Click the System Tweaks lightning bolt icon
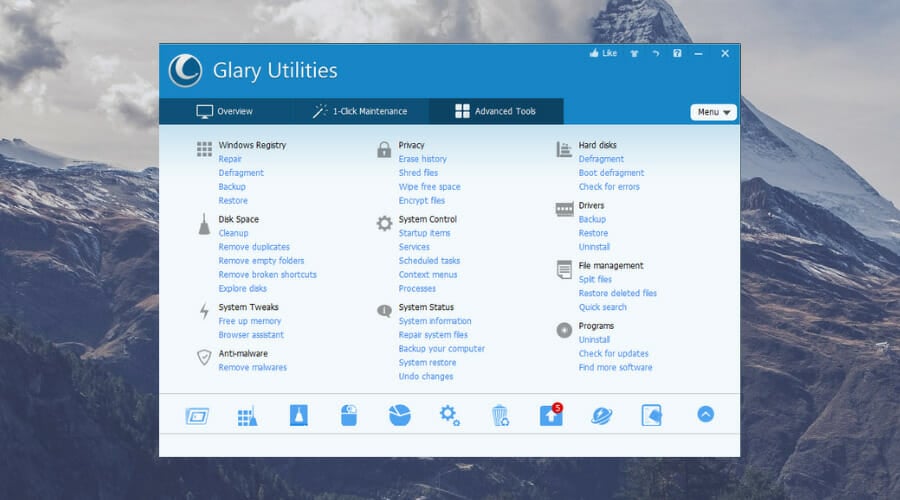Image resolution: width=900 pixels, height=500 pixels. 204,311
